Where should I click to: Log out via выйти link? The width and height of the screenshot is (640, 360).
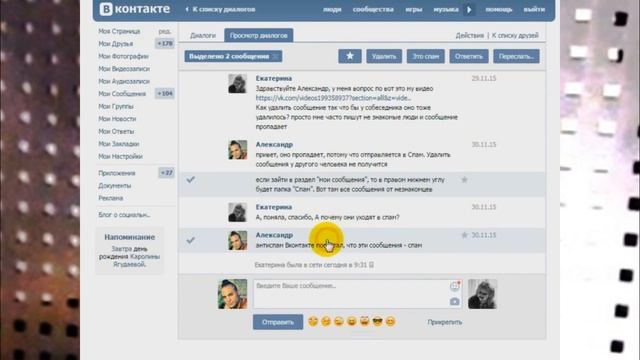534,9
